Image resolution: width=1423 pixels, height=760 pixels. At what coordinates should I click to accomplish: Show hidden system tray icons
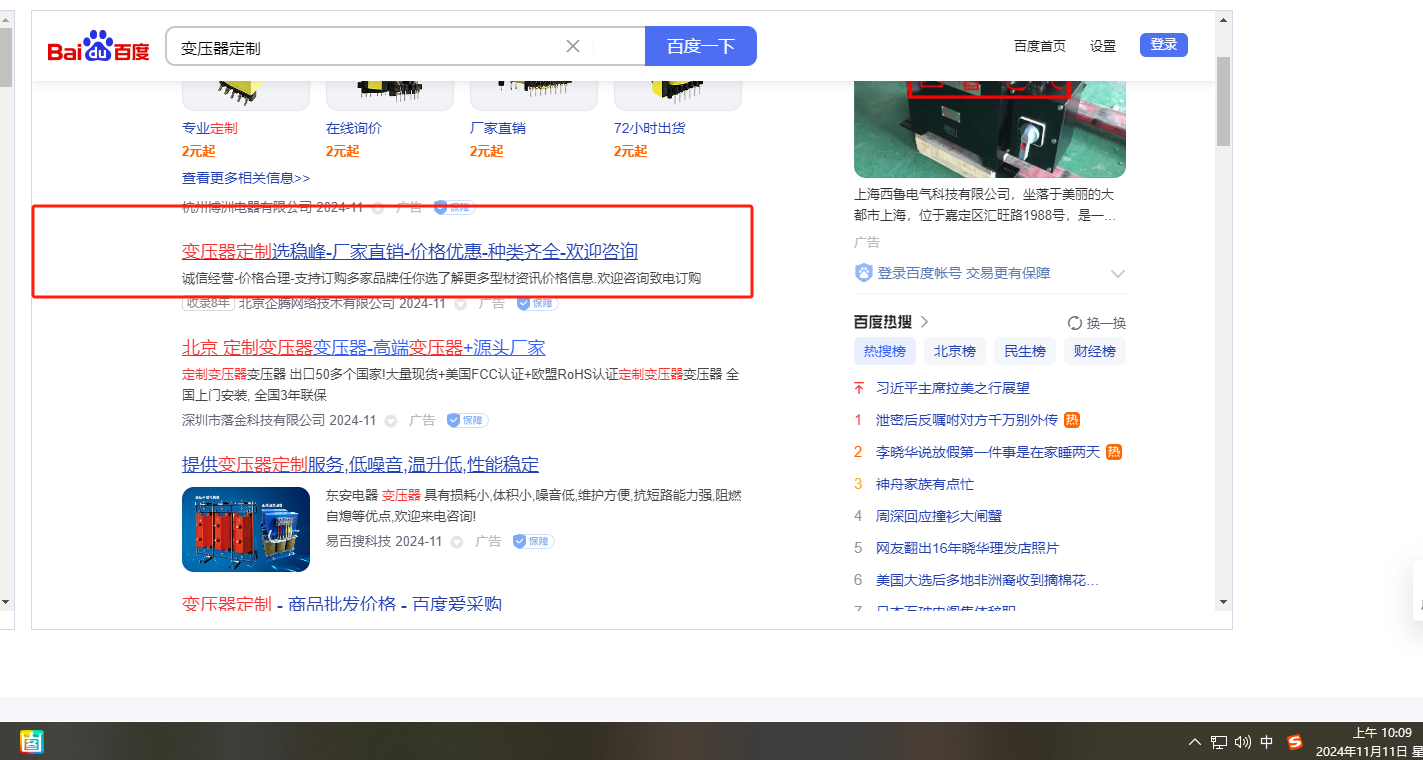pos(1195,742)
